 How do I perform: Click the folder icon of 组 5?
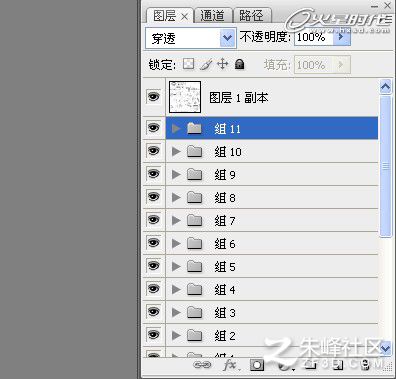pyautogui.click(x=195, y=266)
